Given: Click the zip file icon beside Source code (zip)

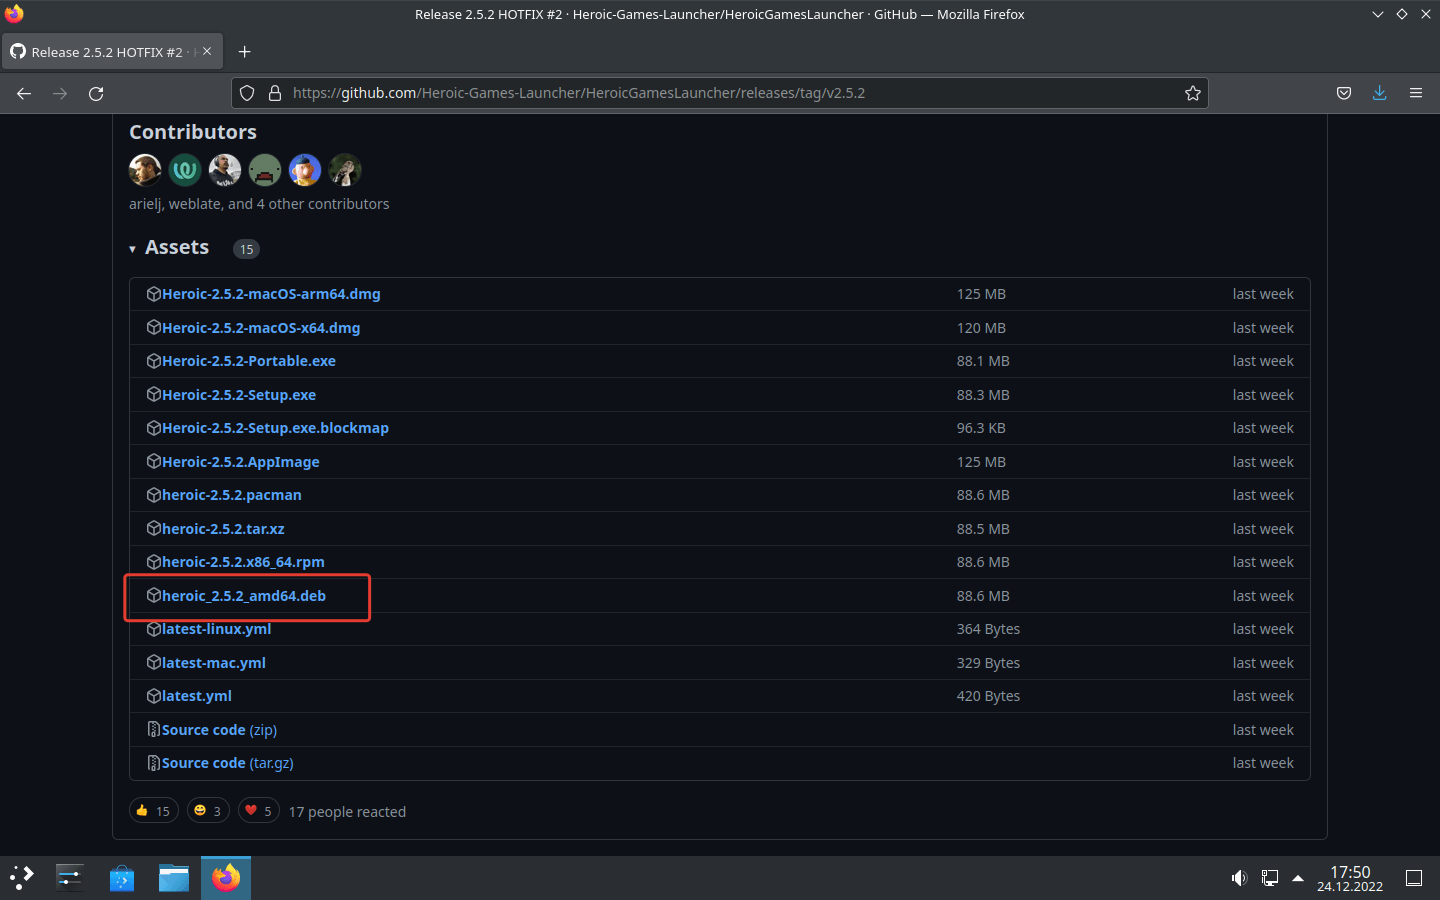Looking at the screenshot, I should click(x=154, y=729).
